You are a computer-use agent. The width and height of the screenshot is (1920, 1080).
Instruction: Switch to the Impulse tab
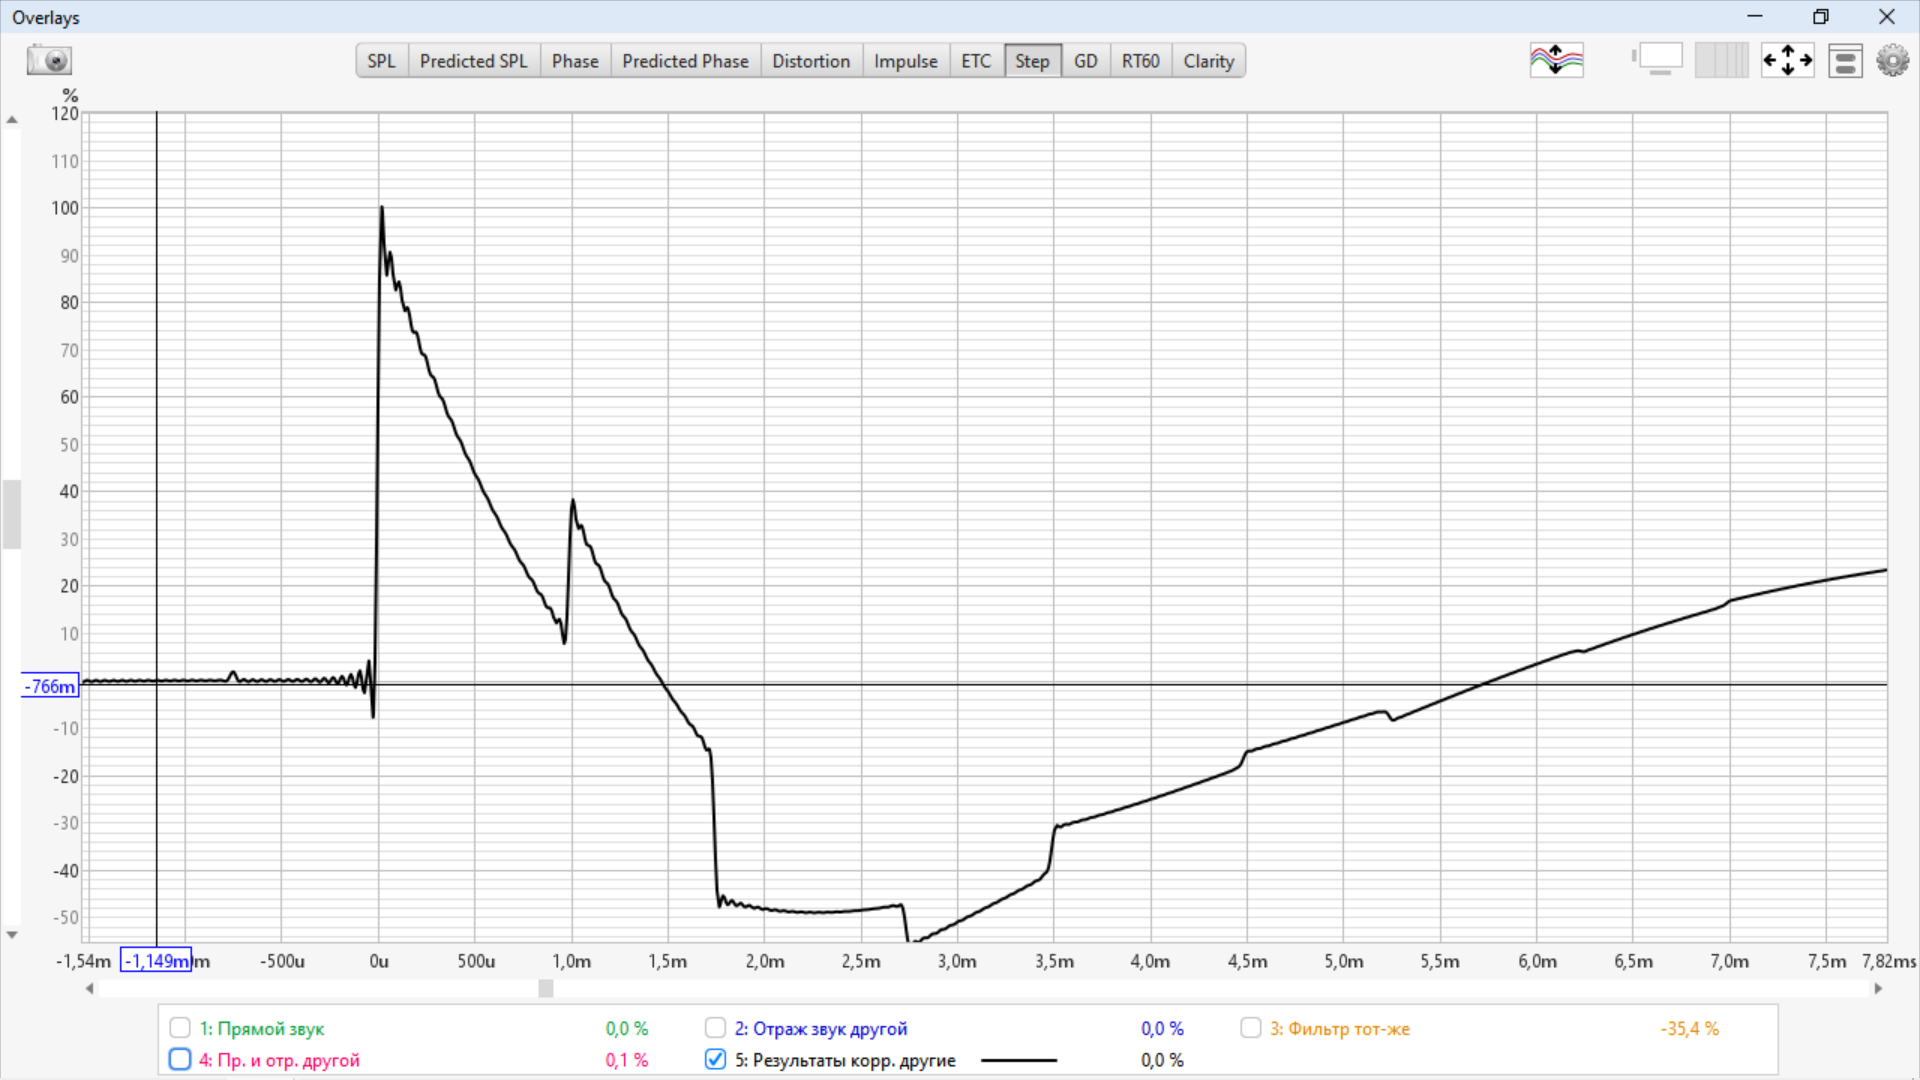pyautogui.click(x=905, y=61)
